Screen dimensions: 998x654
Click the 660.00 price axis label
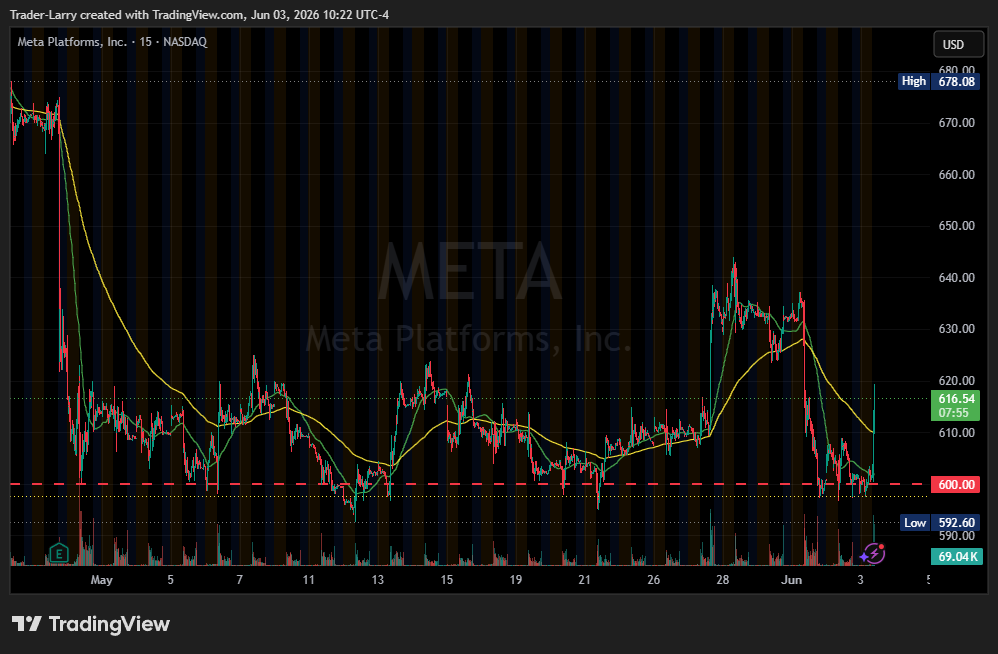(x=957, y=174)
